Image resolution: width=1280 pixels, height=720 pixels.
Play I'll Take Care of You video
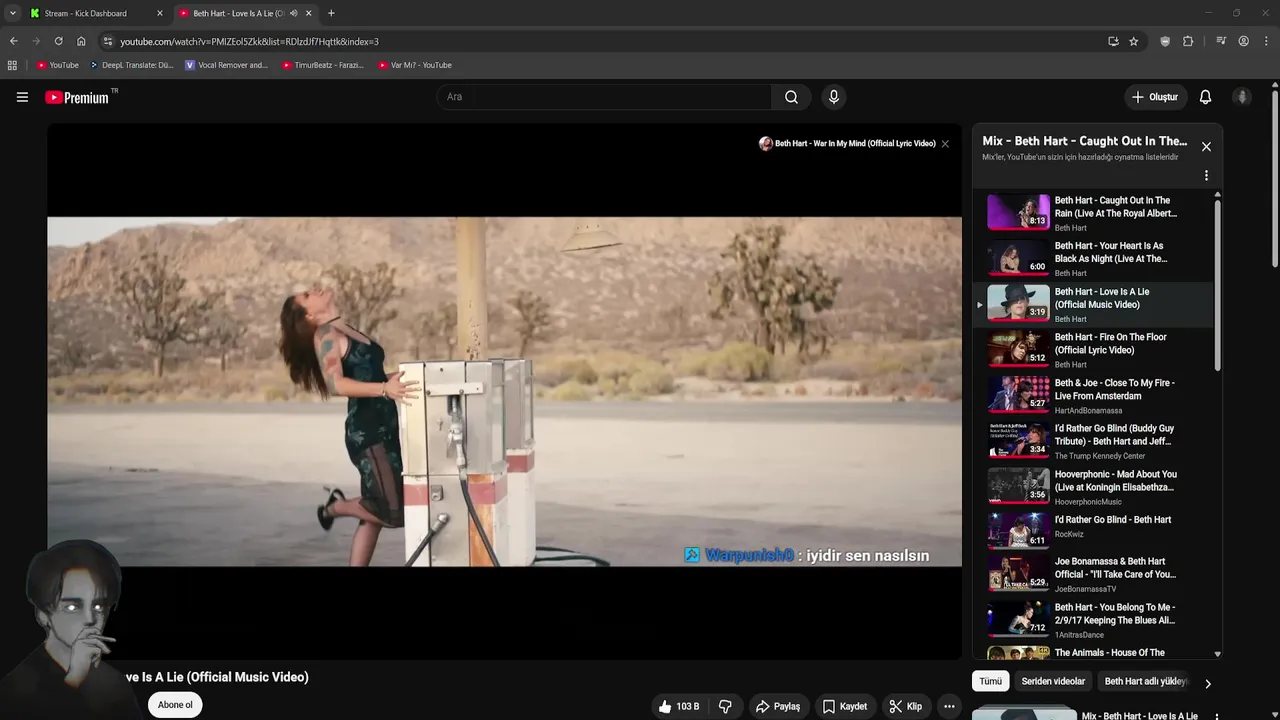[x=1019, y=574]
